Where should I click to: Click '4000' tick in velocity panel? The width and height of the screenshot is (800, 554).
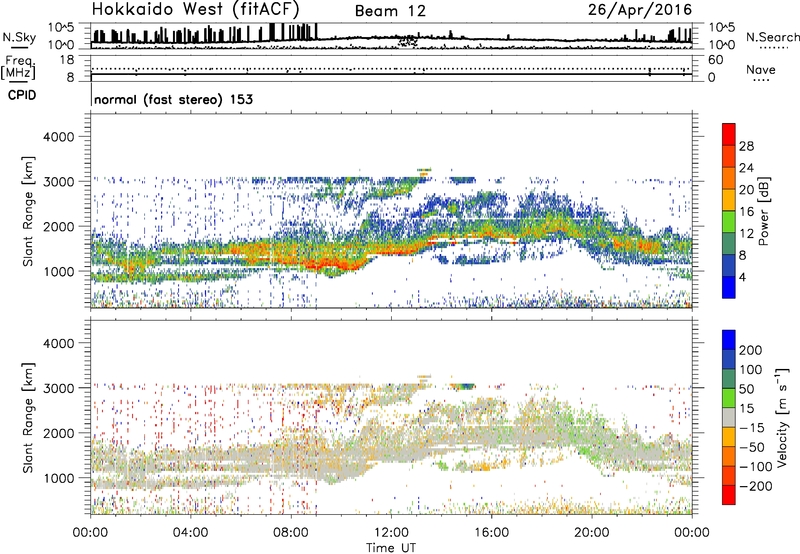point(59,343)
